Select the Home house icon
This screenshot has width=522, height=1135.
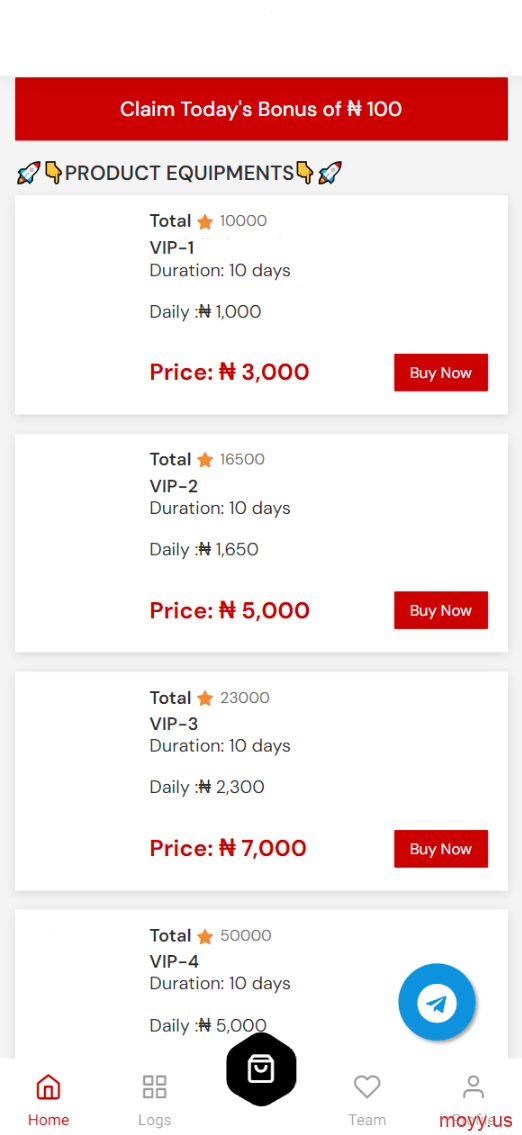point(49,1087)
